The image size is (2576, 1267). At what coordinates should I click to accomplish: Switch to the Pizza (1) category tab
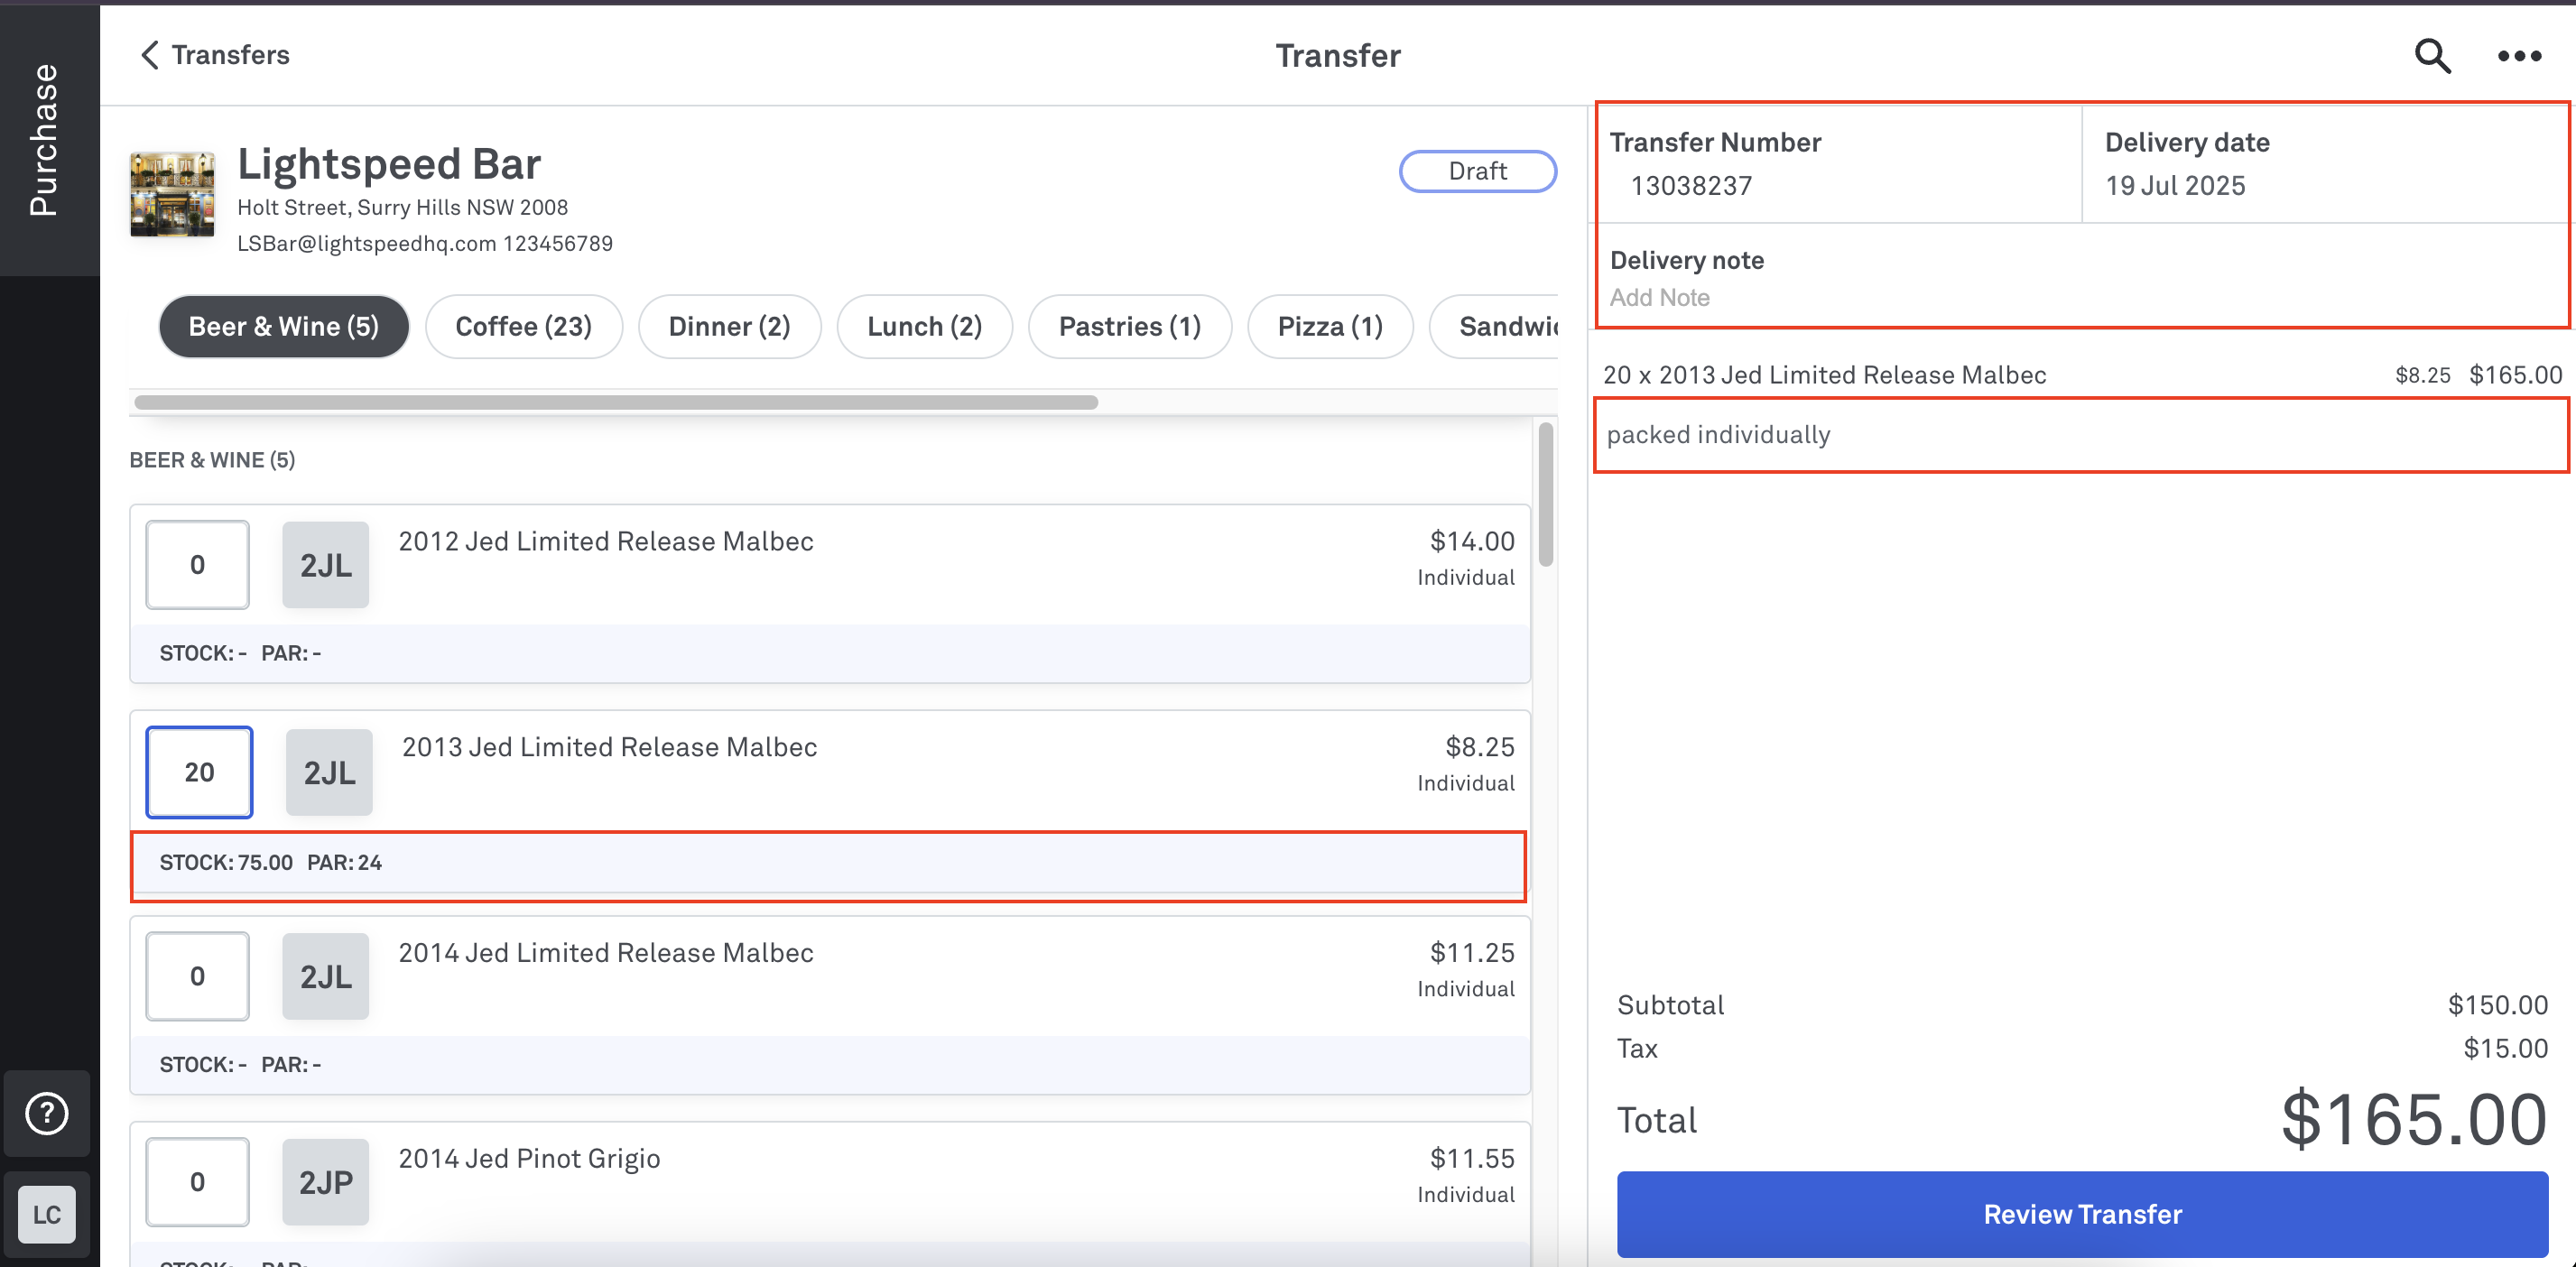click(x=1331, y=326)
